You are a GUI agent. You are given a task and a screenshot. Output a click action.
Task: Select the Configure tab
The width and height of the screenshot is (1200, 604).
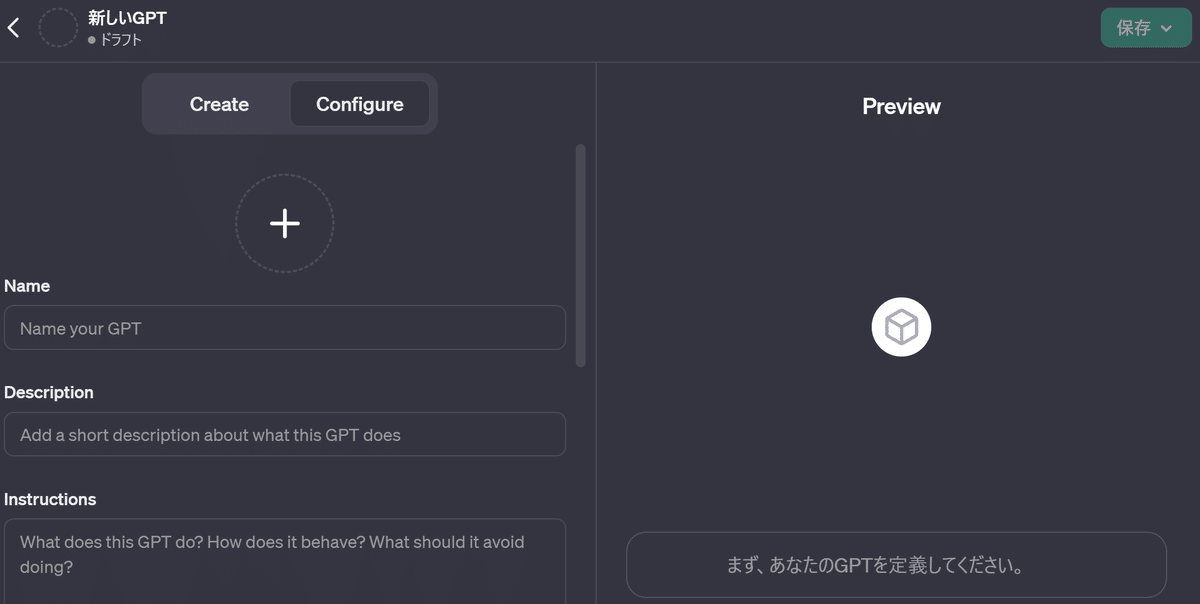coord(360,104)
